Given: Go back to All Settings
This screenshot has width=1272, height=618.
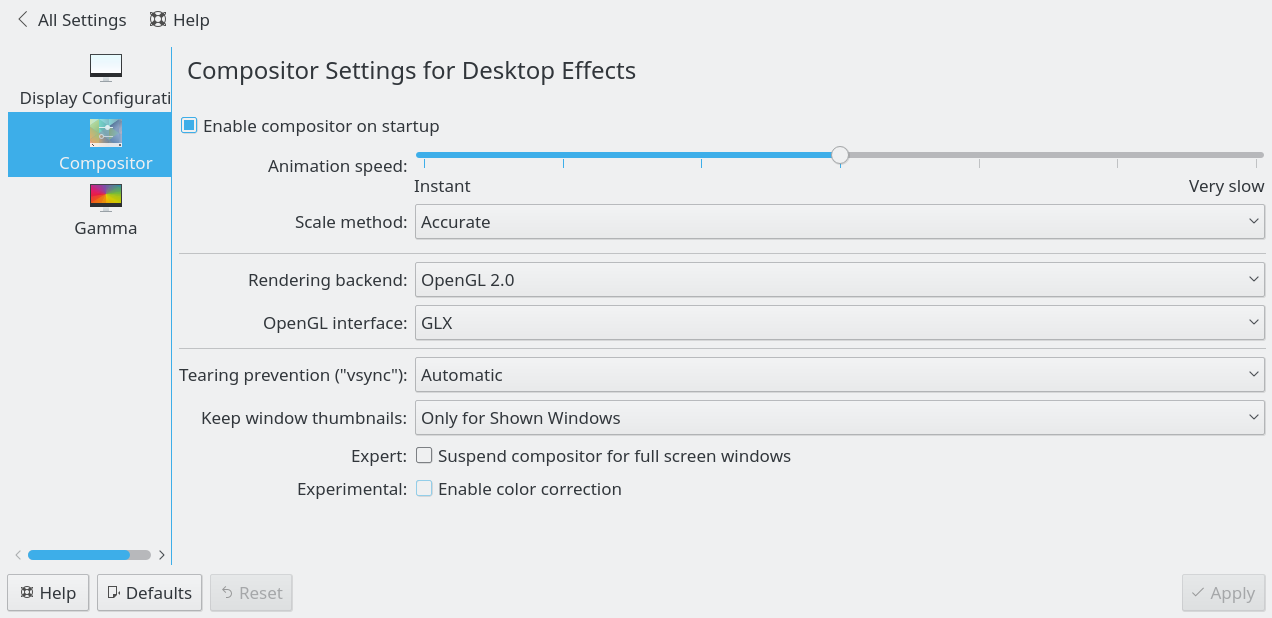Looking at the screenshot, I should [71, 20].
